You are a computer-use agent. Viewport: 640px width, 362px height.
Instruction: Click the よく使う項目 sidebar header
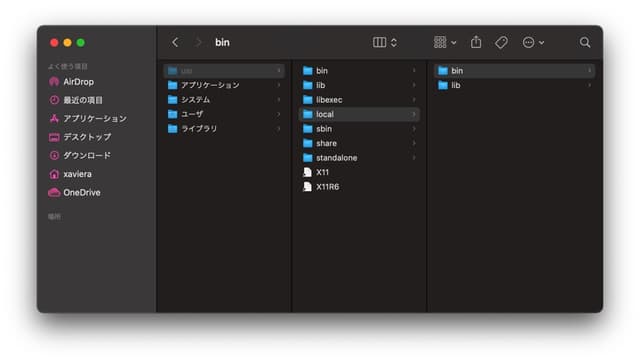68,67
